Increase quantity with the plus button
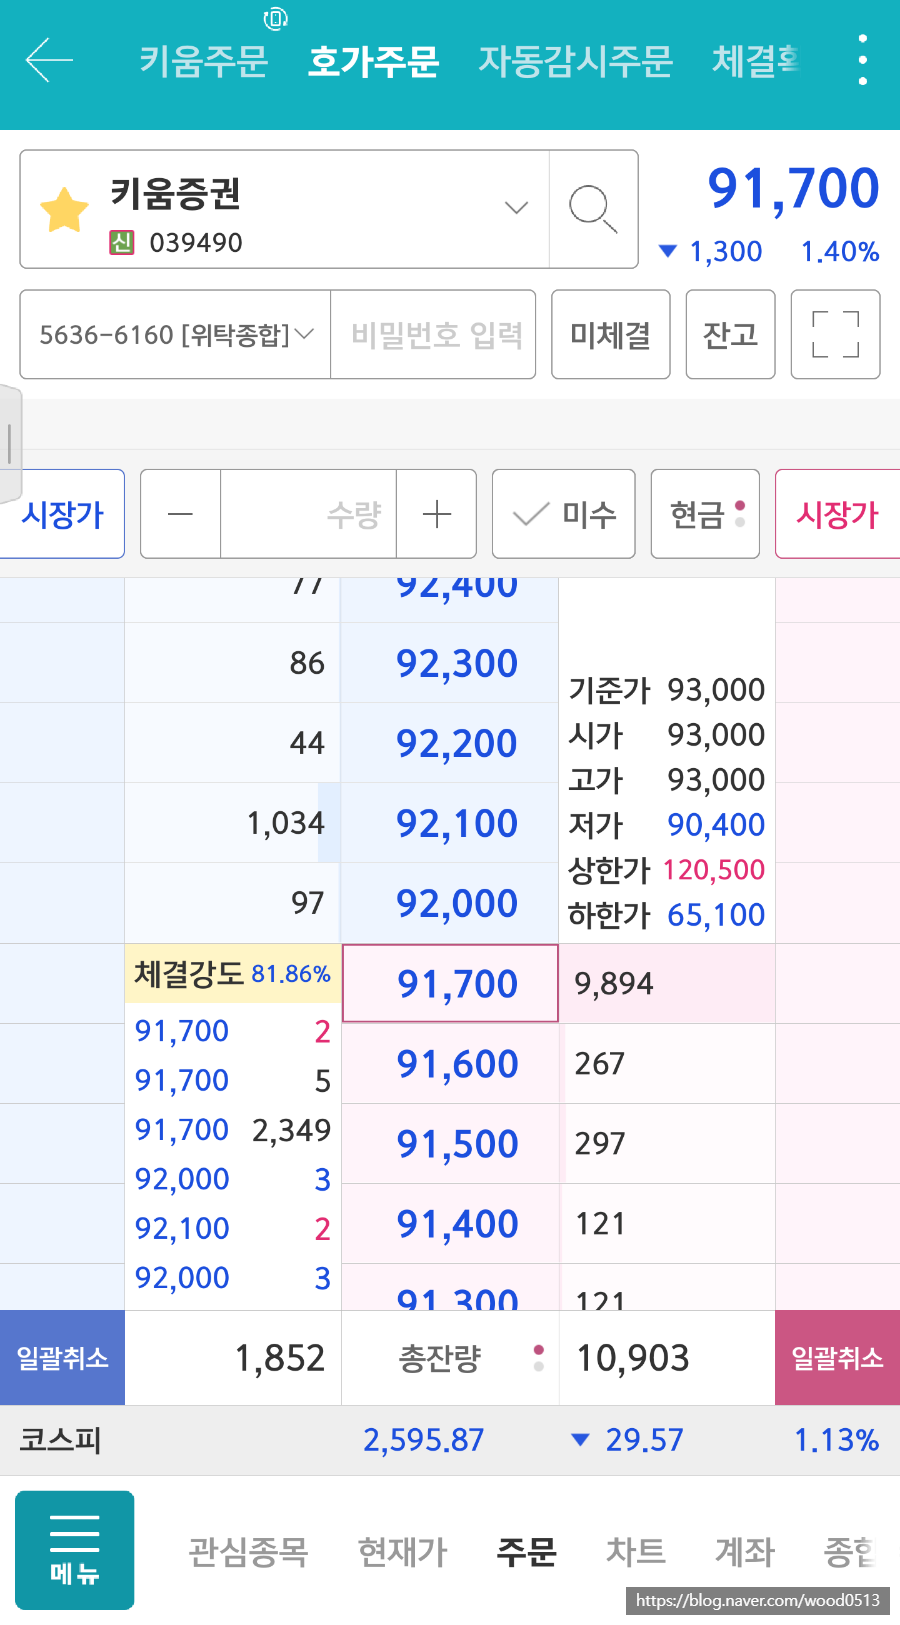The height and width of the screenshot is (1625, 900). [x=437, y=514]
